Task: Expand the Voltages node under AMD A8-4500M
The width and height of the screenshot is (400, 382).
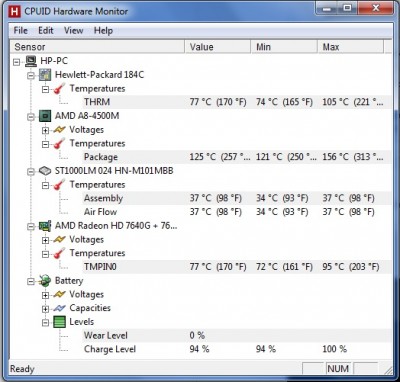Action: point(45,130)
